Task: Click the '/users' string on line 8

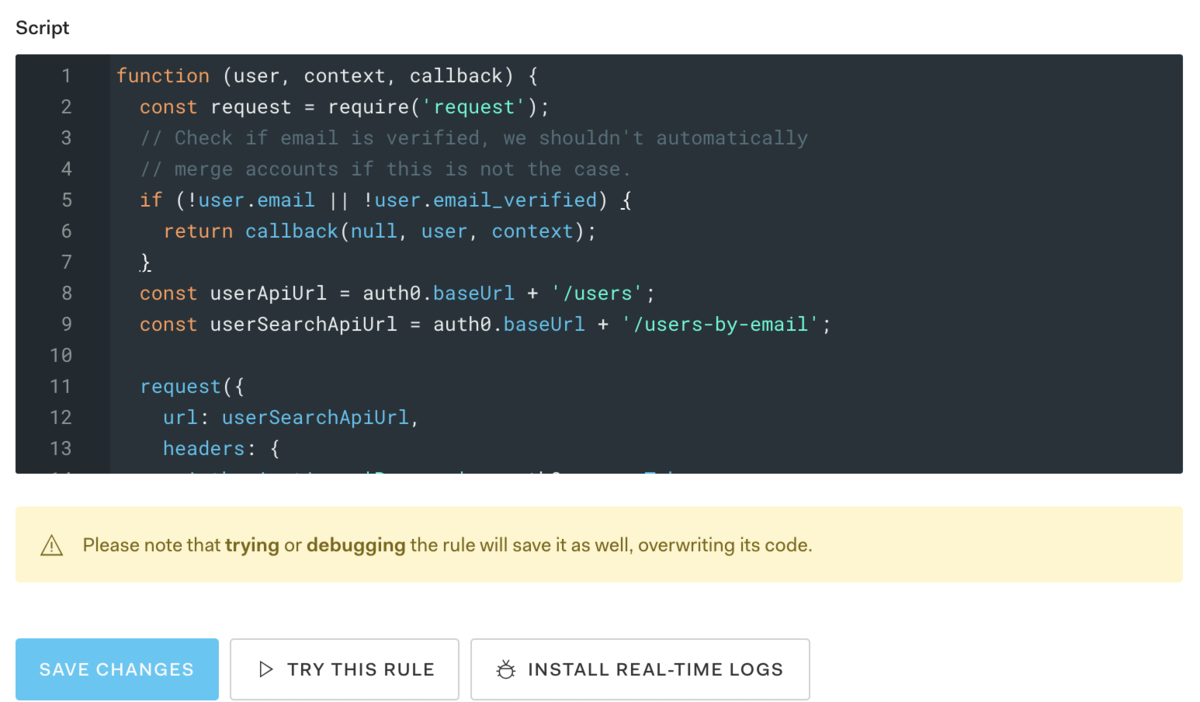Action: tap(597, 293)
